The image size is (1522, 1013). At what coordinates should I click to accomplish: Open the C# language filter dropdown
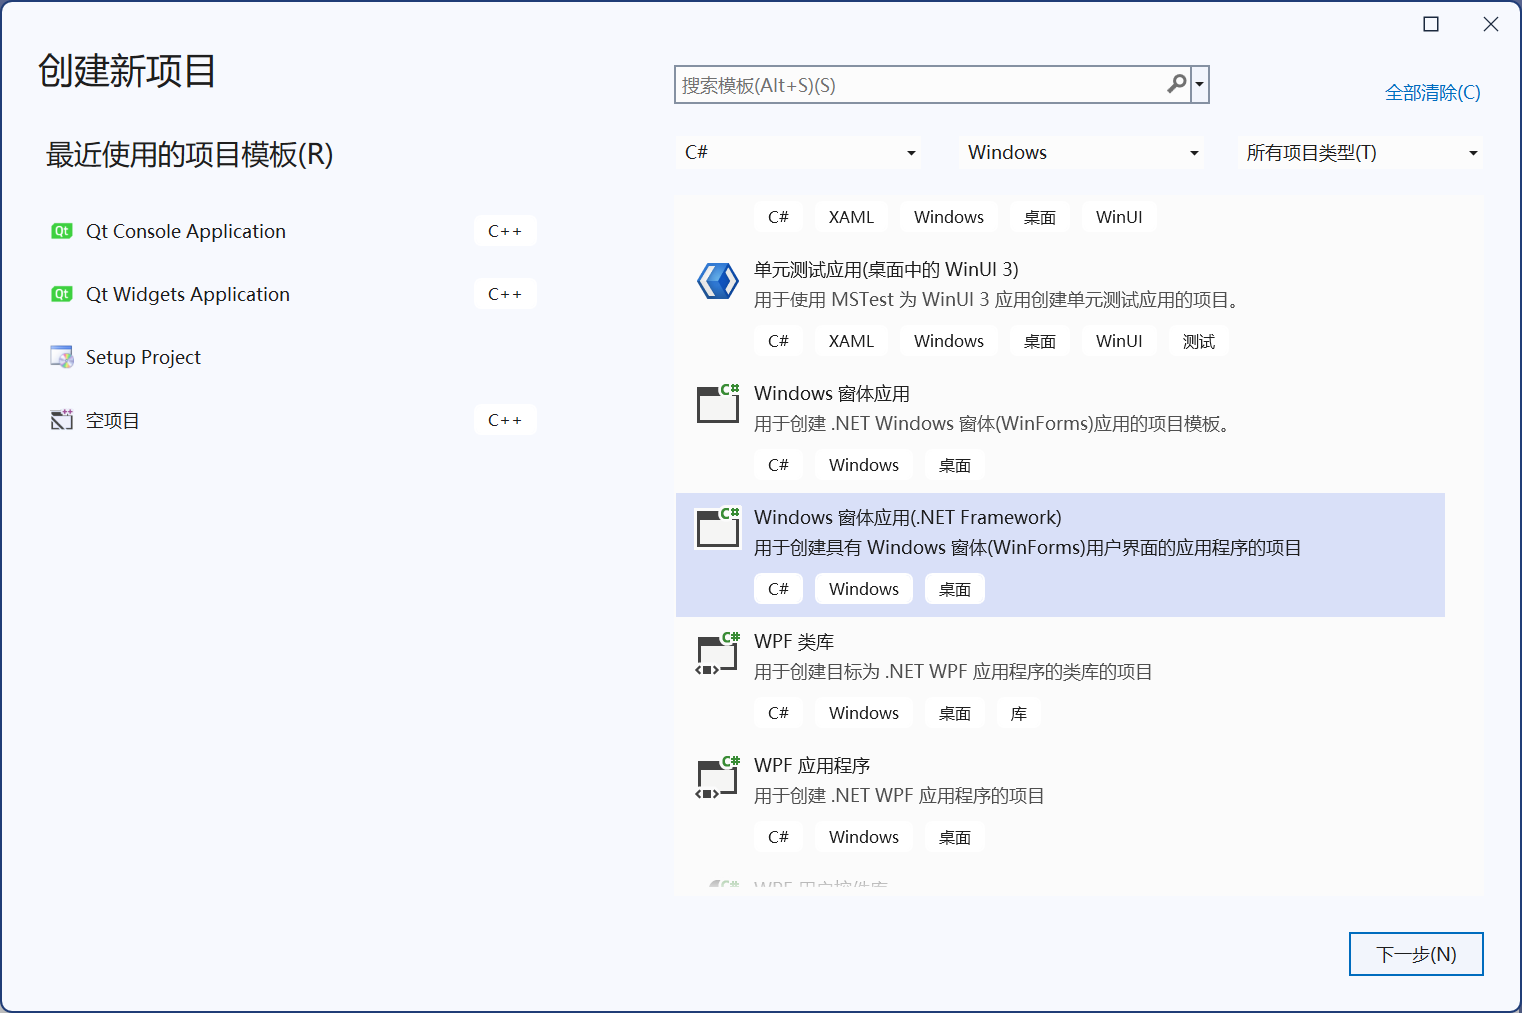click(x=799, y=152)
